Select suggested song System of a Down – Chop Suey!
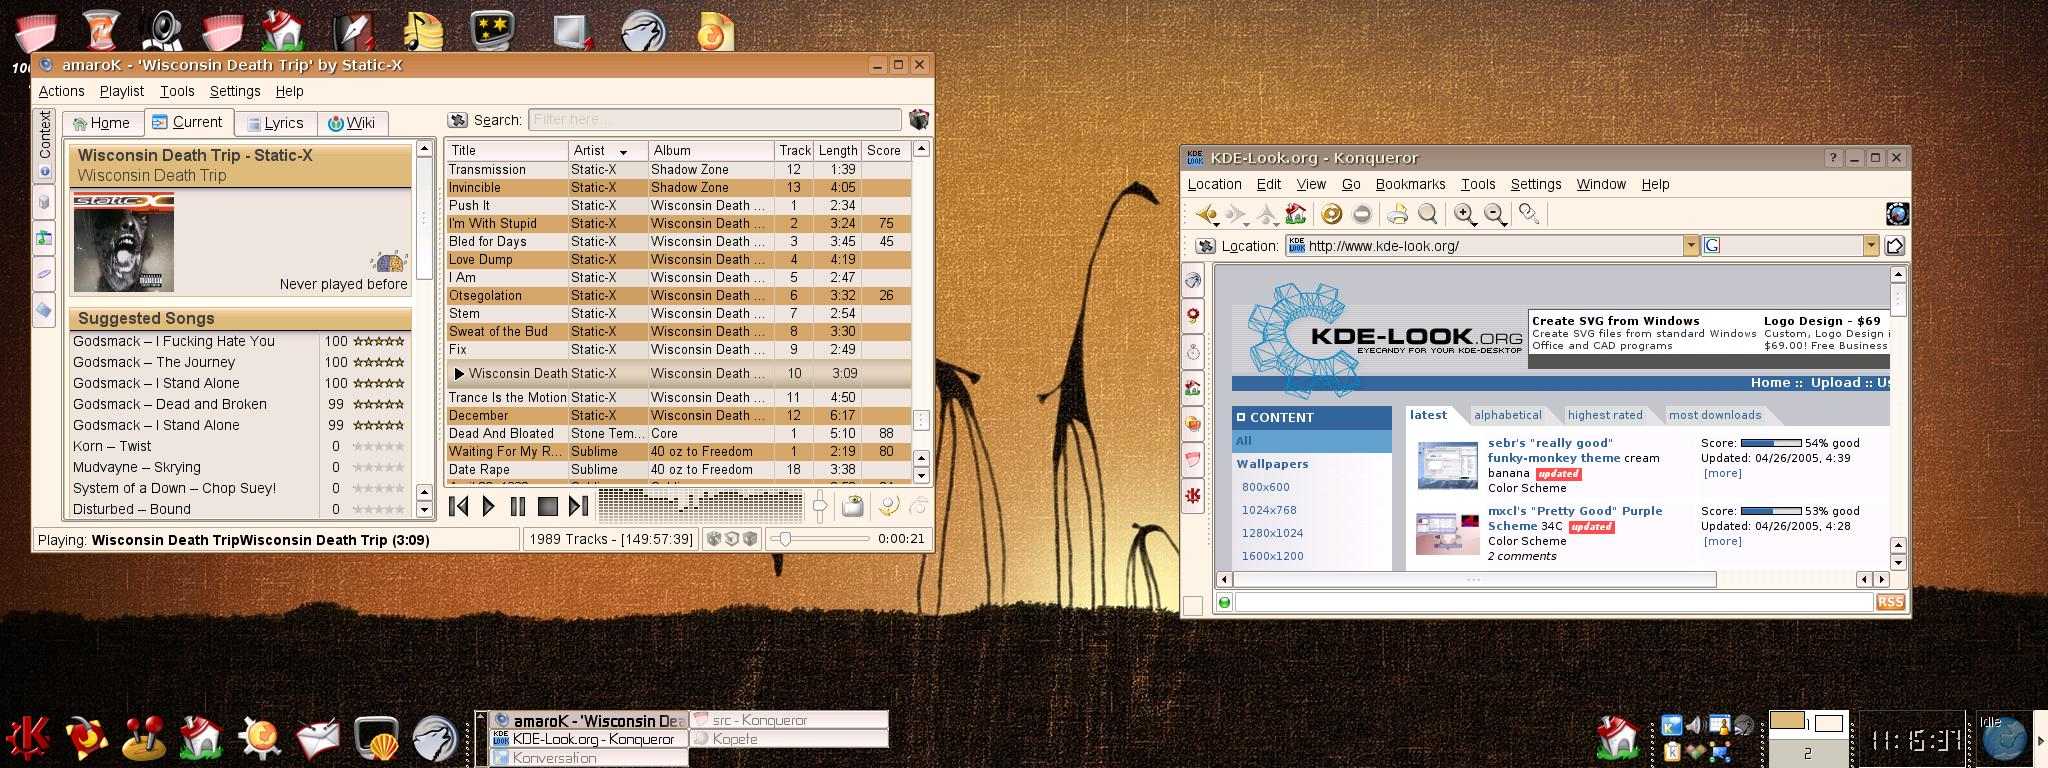The width and height of the screenshot is (2048, 768). pos(174,488)
